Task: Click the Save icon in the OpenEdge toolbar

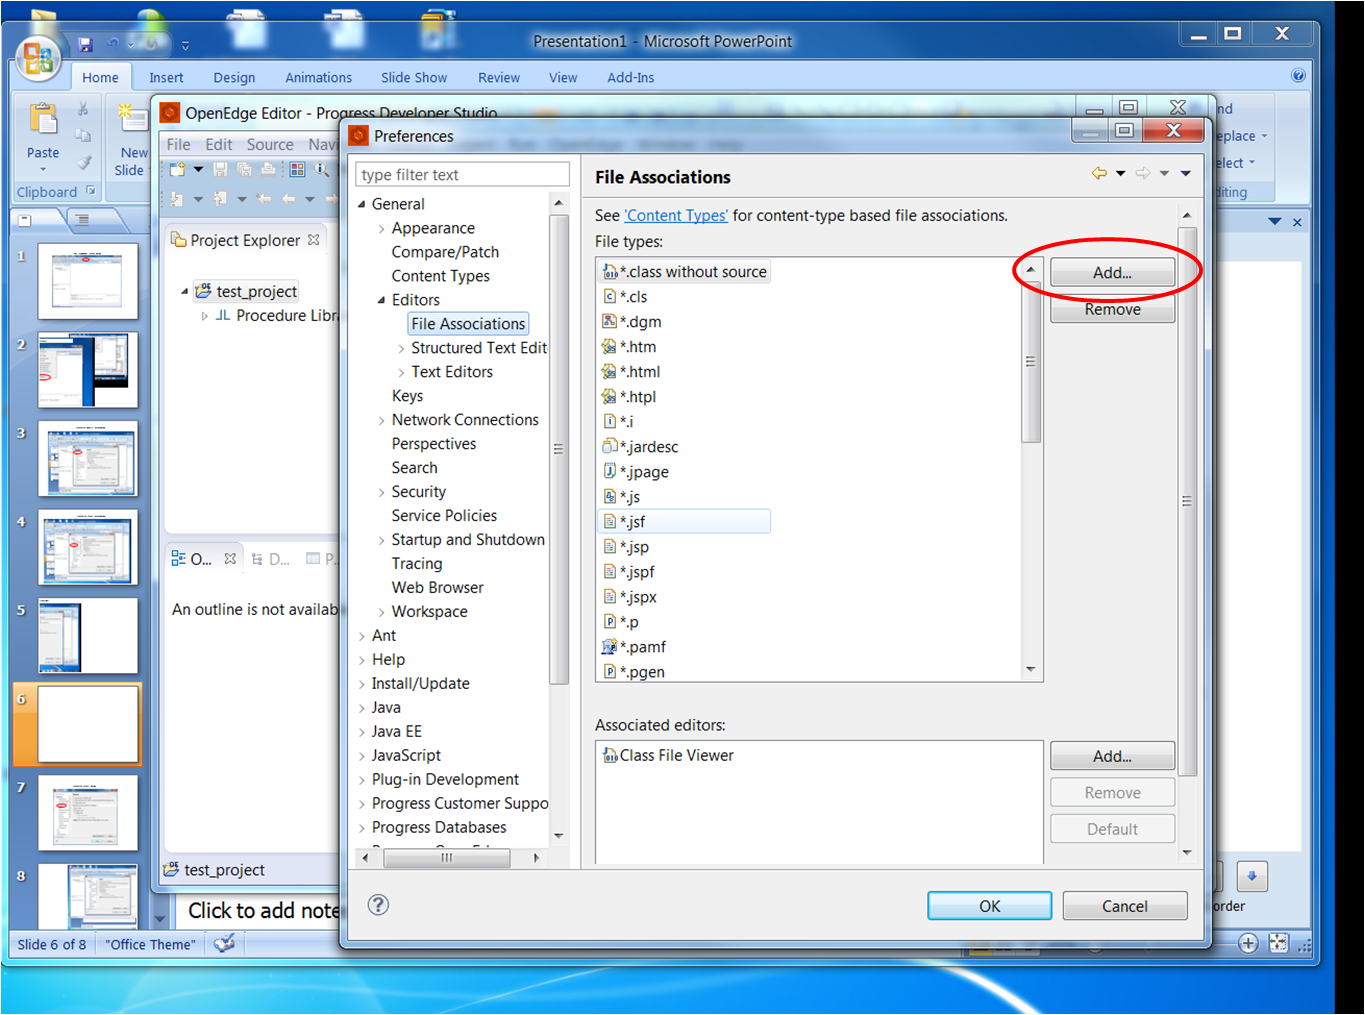Action: [x=220, y=169]
